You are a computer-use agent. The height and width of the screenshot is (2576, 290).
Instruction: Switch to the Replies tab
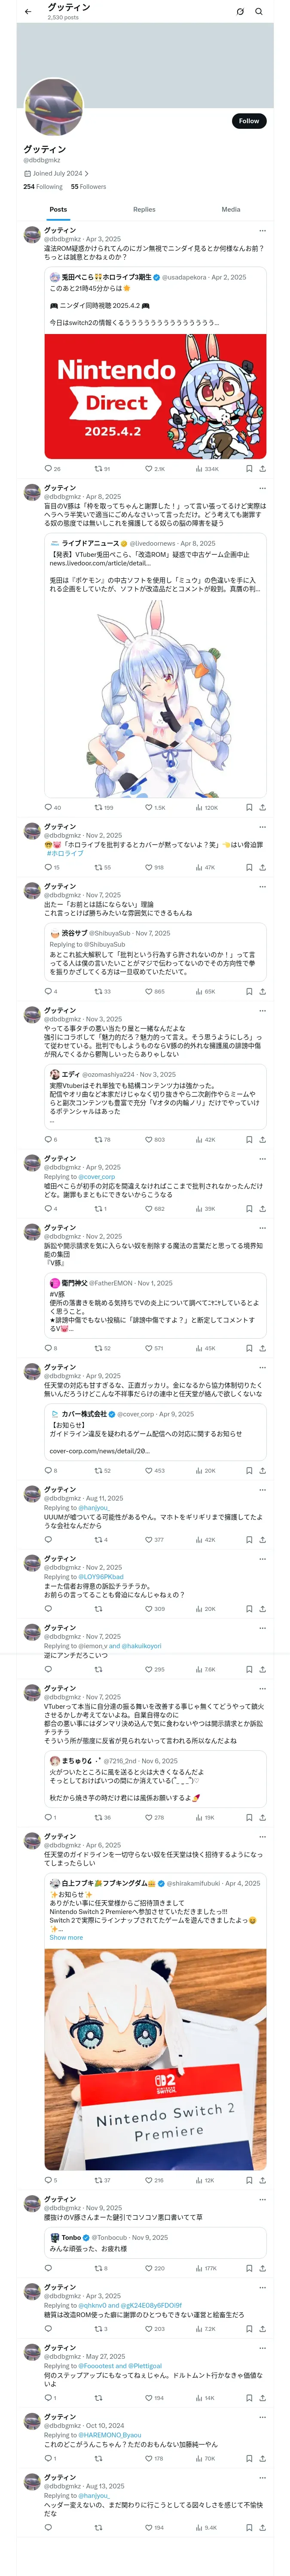click(x=144, y=210)
